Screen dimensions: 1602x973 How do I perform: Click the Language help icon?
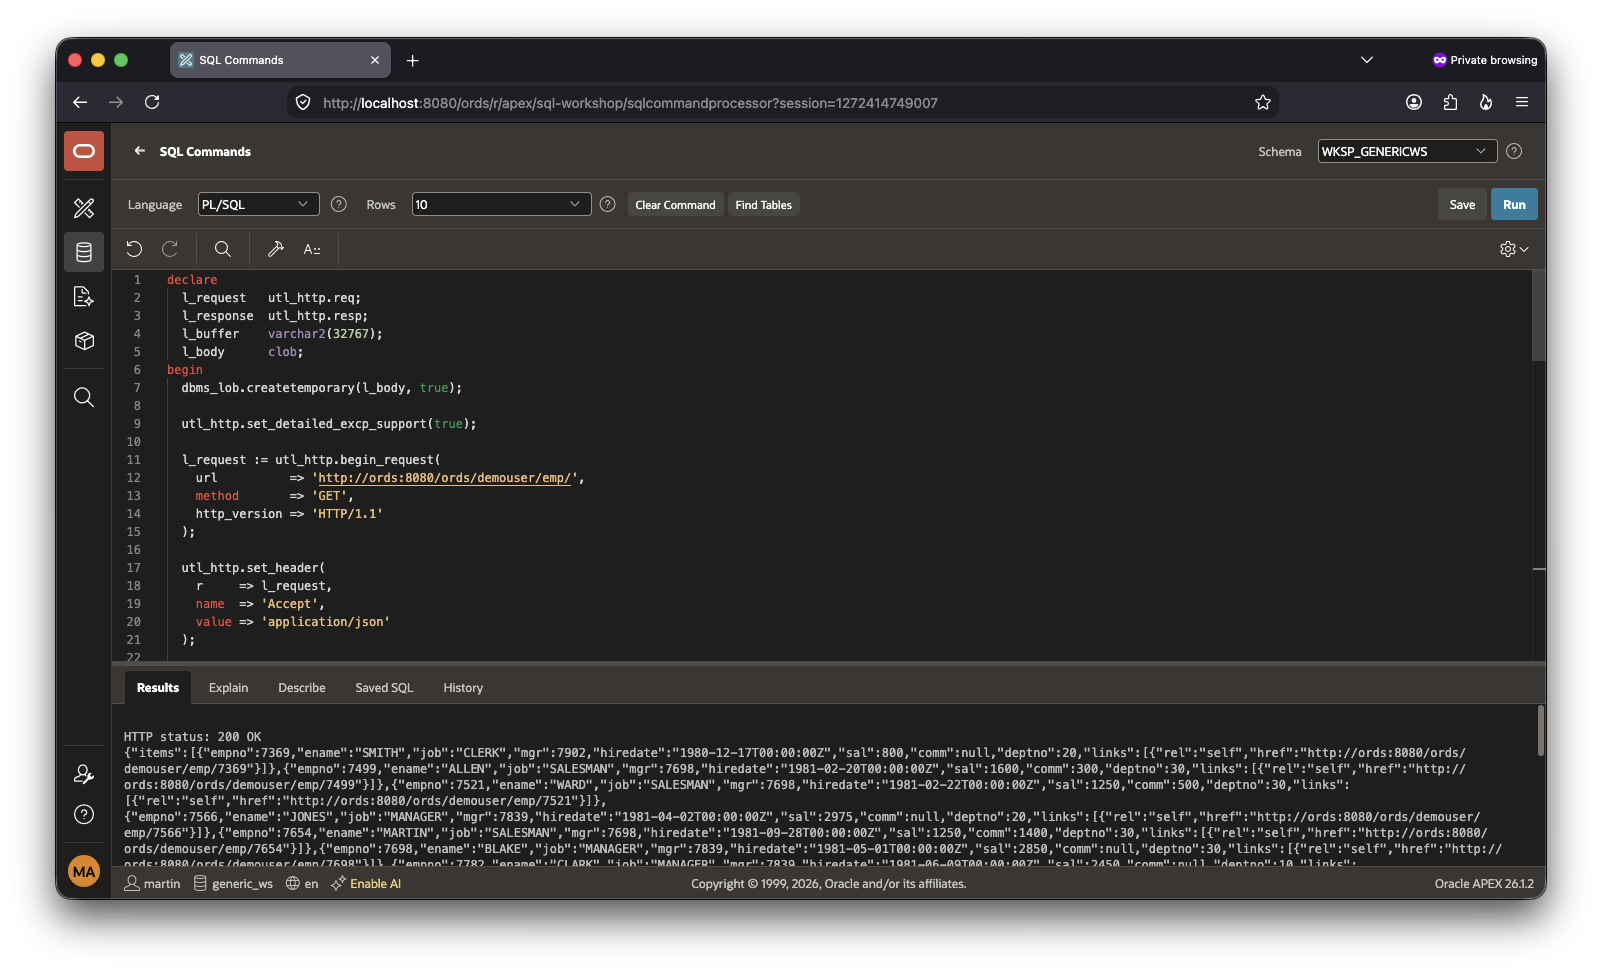point(339,204)
